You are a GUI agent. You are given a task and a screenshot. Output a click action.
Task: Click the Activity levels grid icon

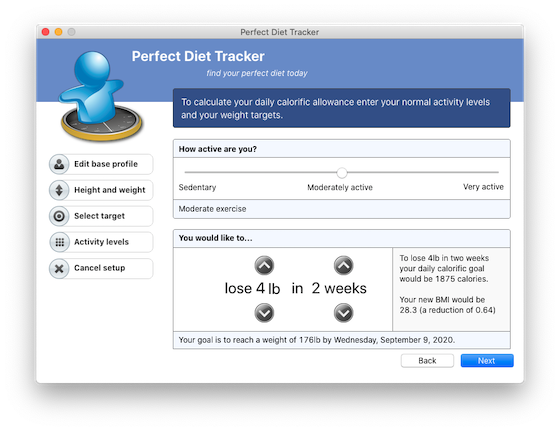pos(59,242)
